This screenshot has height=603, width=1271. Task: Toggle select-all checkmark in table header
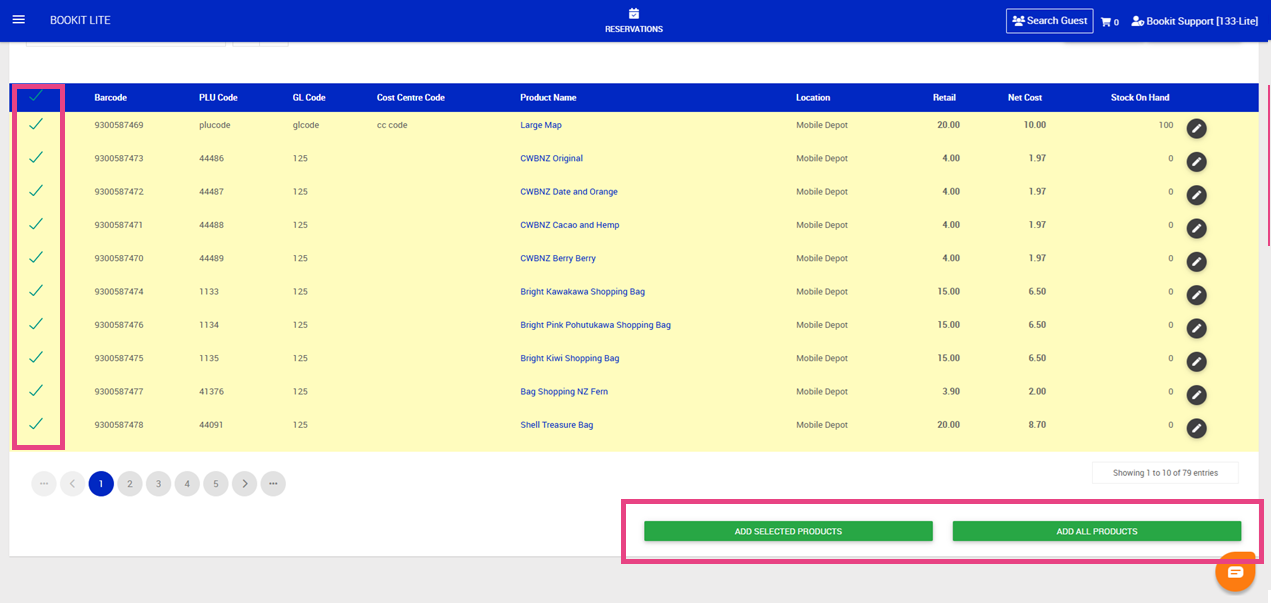(36, 96)
